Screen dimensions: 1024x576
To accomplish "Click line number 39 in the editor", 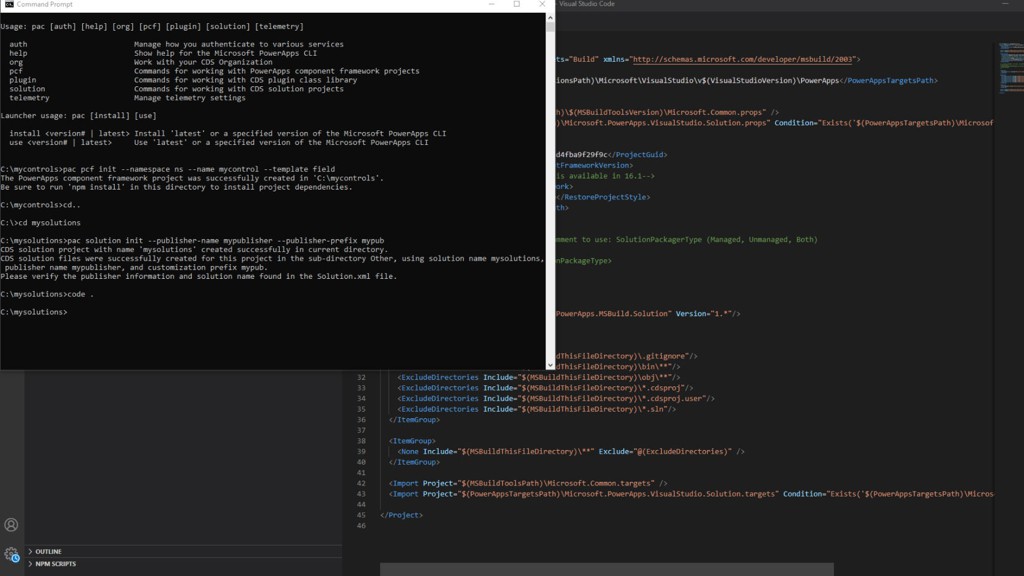I will (x=361, y=451).
